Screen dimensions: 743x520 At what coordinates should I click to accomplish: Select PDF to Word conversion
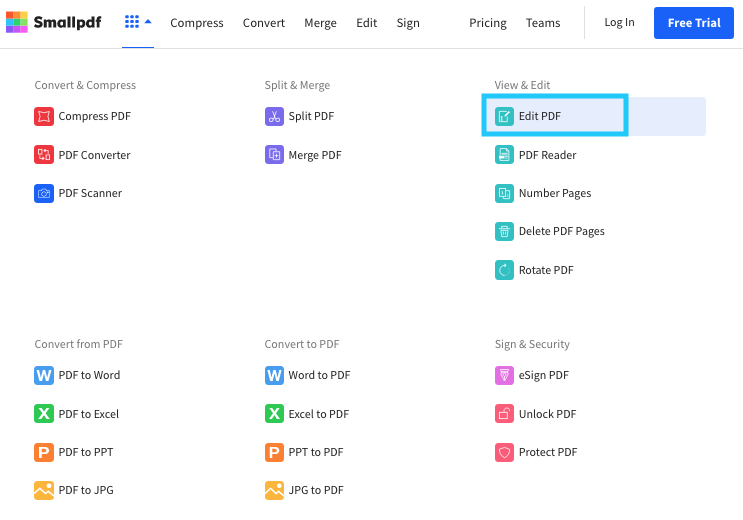(89, 376)
